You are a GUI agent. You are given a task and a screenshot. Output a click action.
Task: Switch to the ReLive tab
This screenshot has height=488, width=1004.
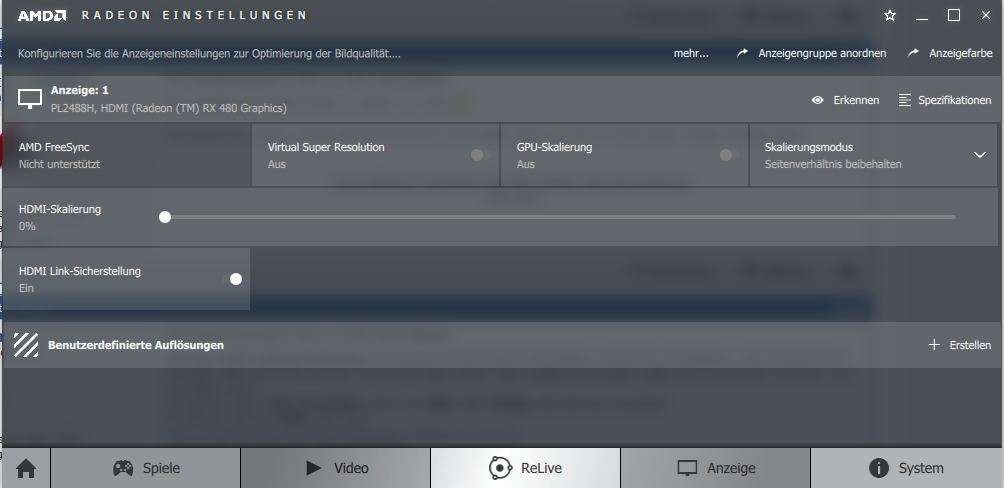(525, 468)
